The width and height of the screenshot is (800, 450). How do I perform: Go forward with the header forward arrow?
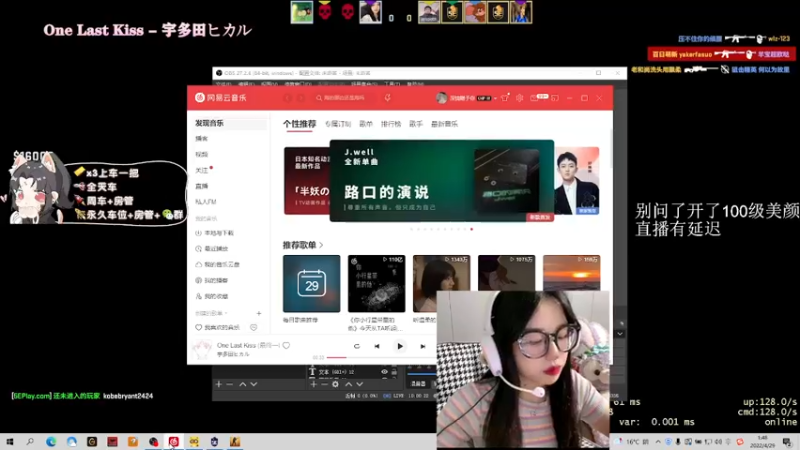click(x=301, y=97)
